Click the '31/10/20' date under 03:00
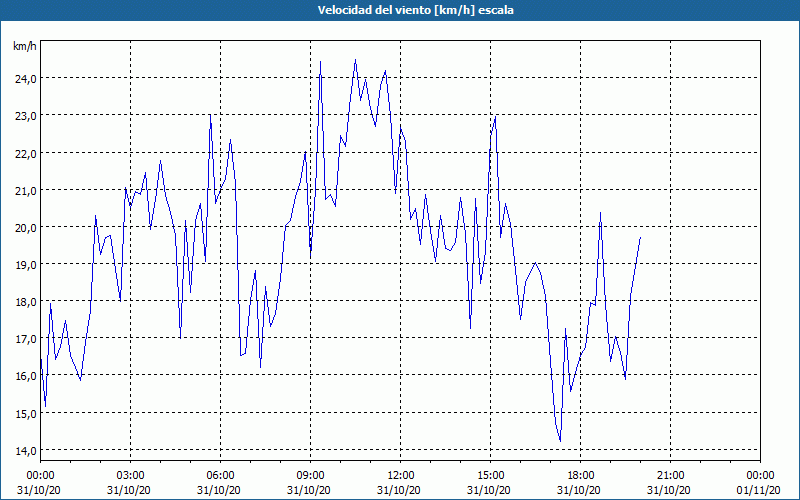The height and width of the screenshot is (500, 800). (129, 490)
